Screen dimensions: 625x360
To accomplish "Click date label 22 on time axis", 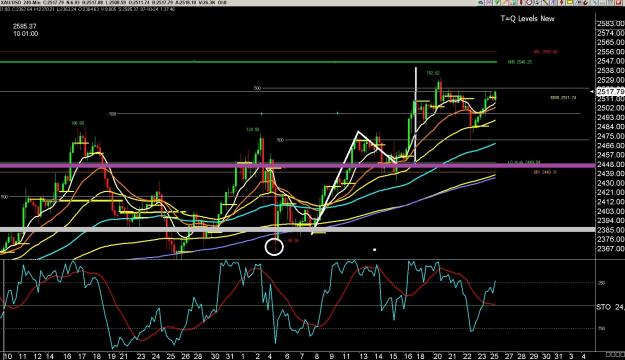I will [467, 356].
